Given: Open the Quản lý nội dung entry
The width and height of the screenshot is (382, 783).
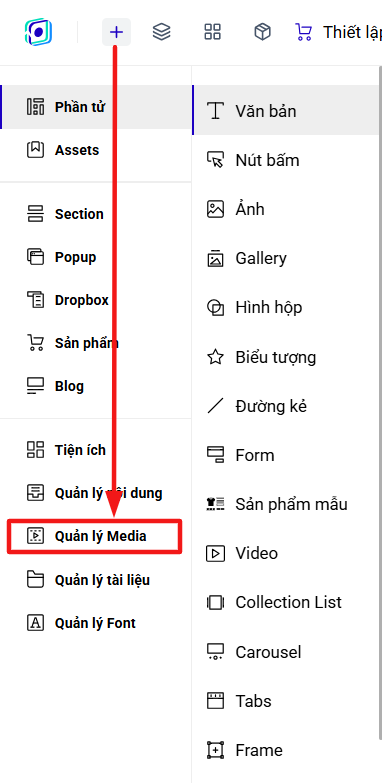Looking at the screenshot, I should pos(96,493).
